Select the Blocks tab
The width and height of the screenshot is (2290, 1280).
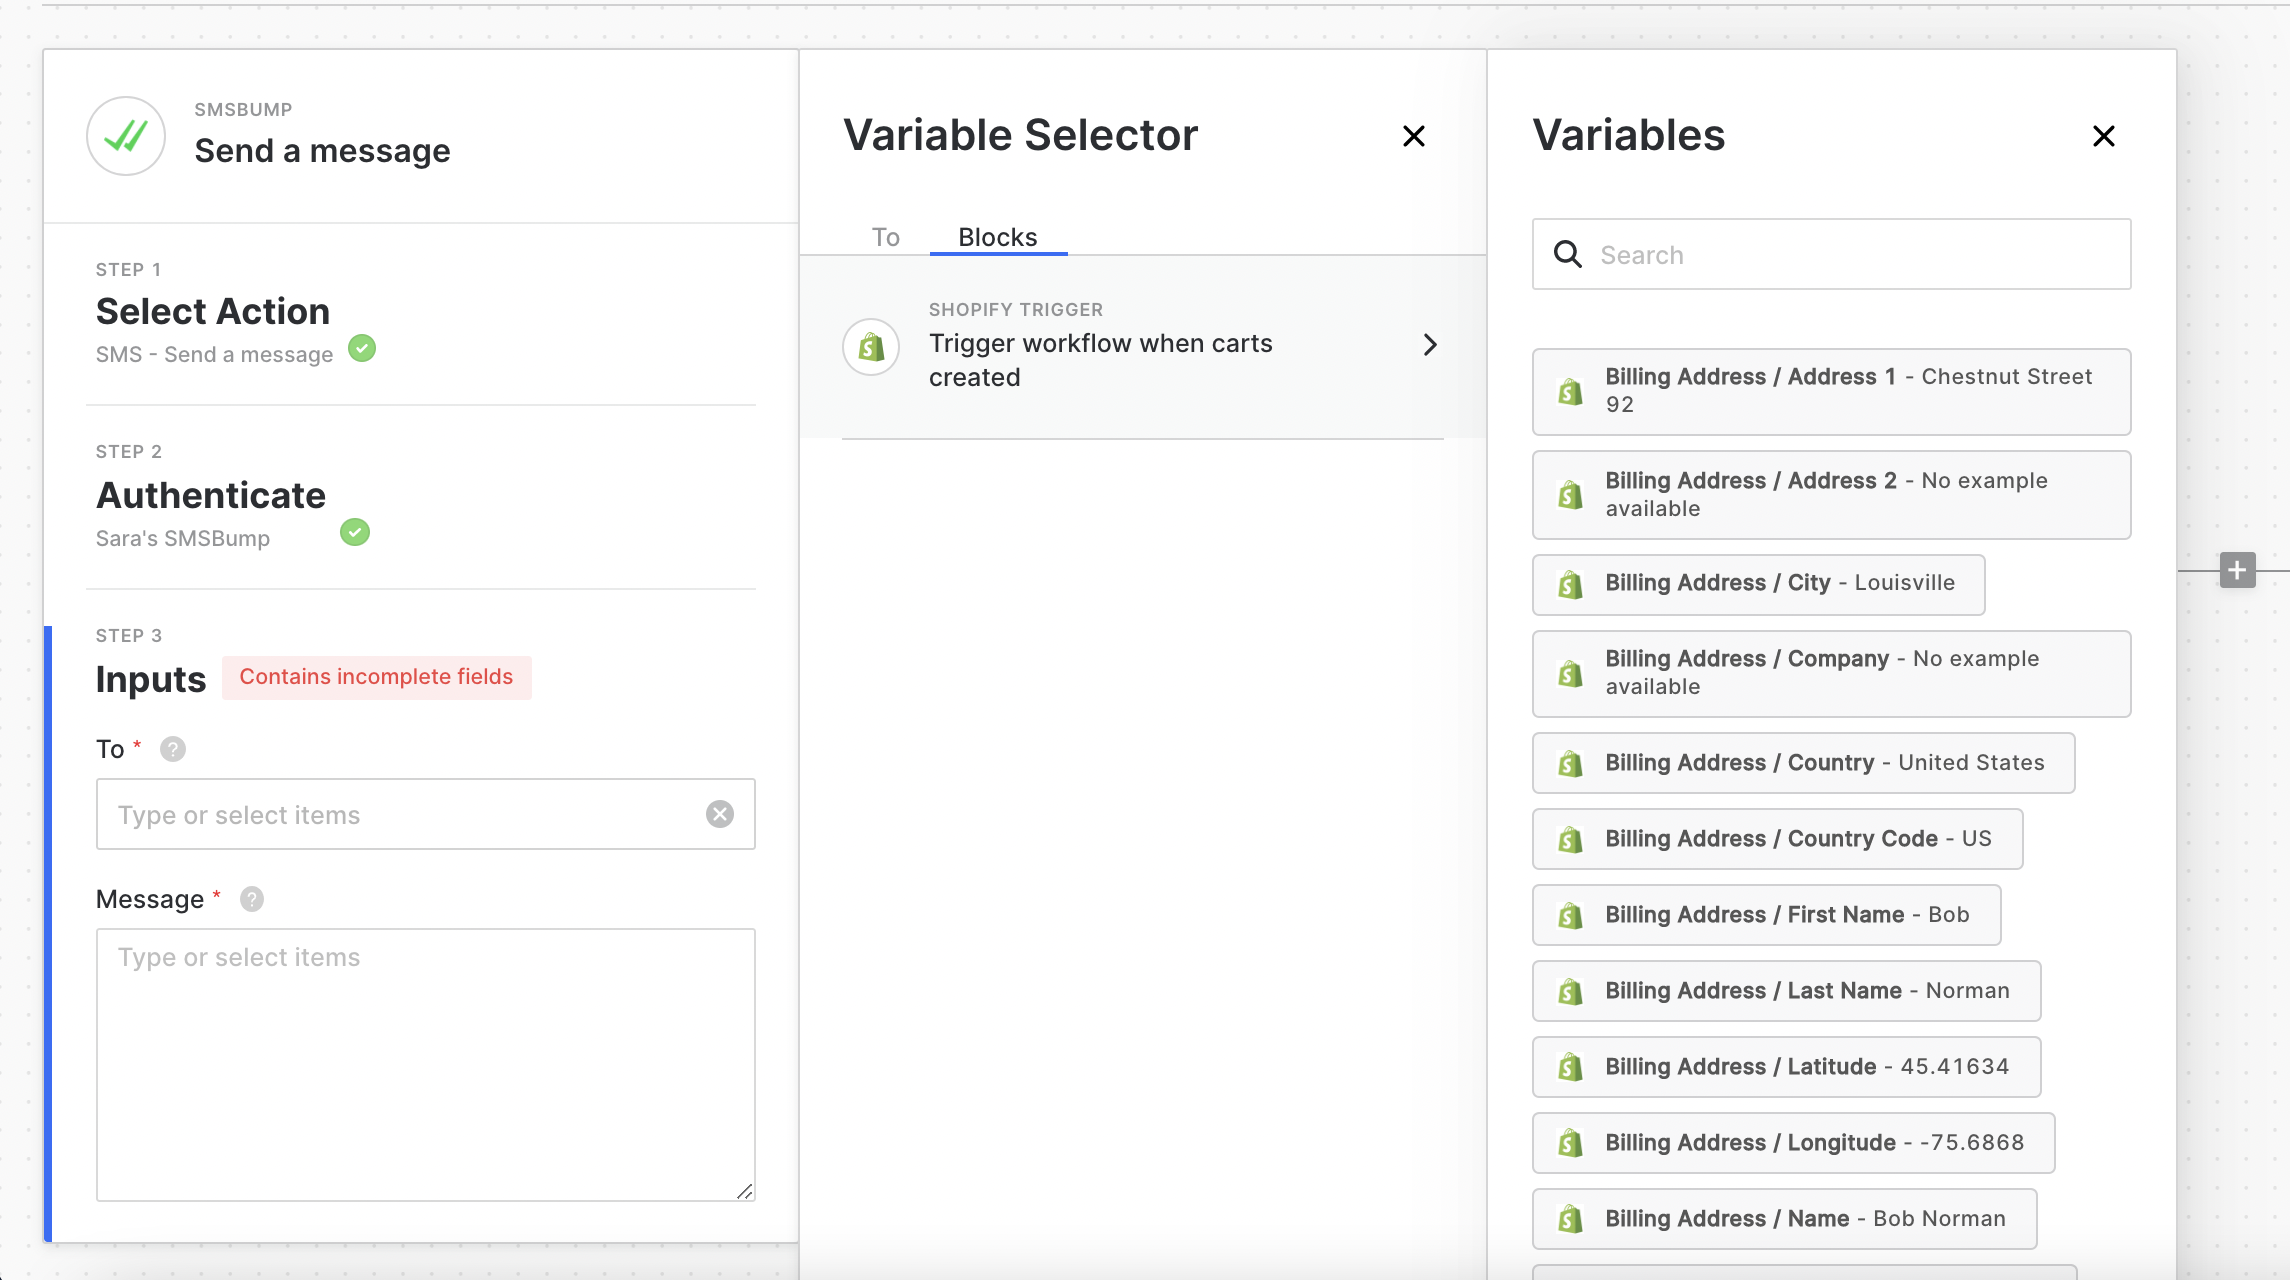(x=997, y=237)
